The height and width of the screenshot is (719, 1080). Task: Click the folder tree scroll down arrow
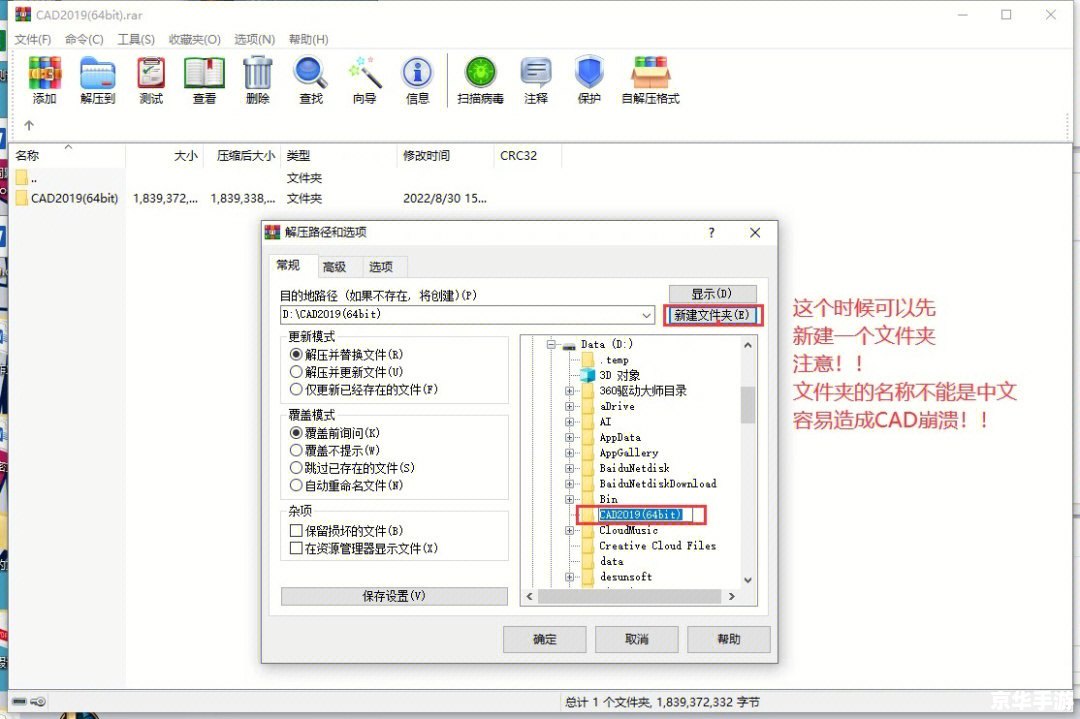point(748,580)
